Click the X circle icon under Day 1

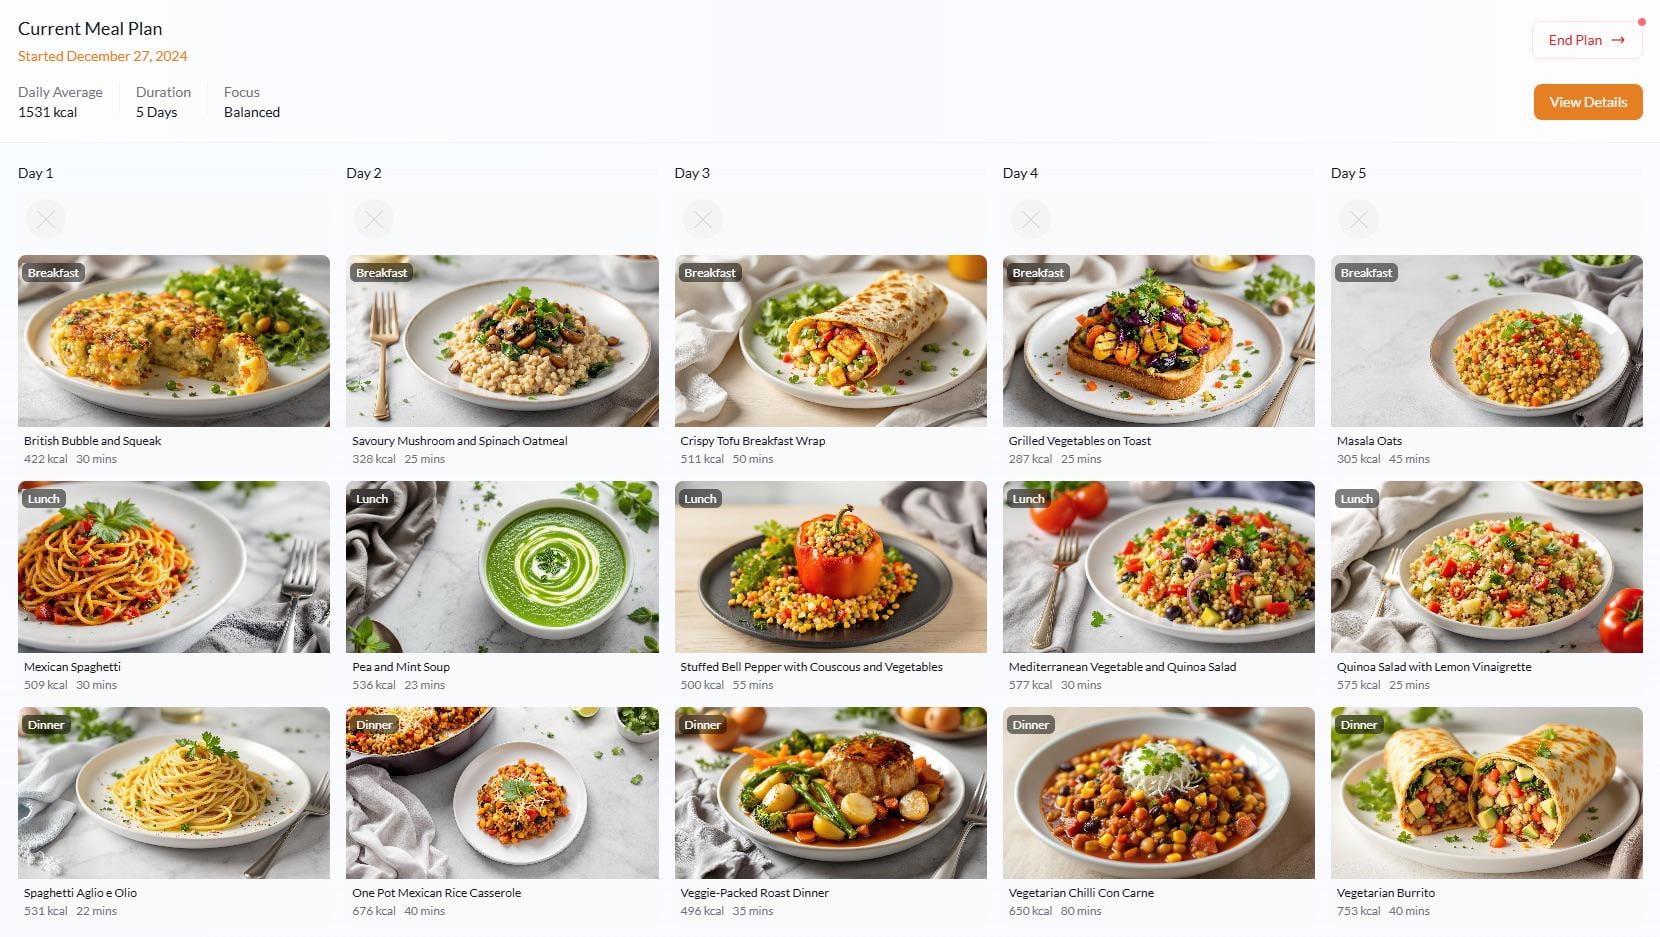46,219
